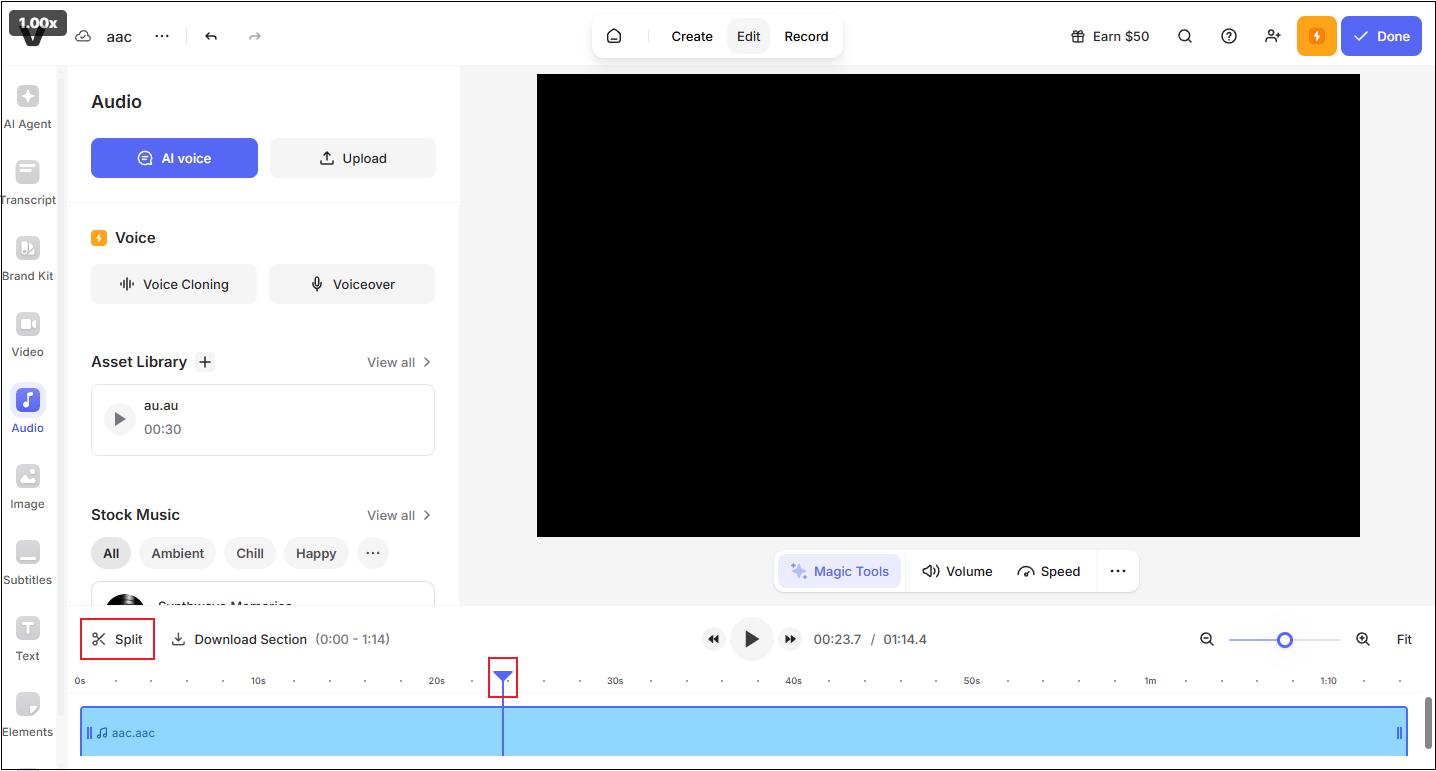This screenshot has height=771, width=1436.
Task: Play the au.au audio asset
Action: pyautogui.click(x=119, y=418)
